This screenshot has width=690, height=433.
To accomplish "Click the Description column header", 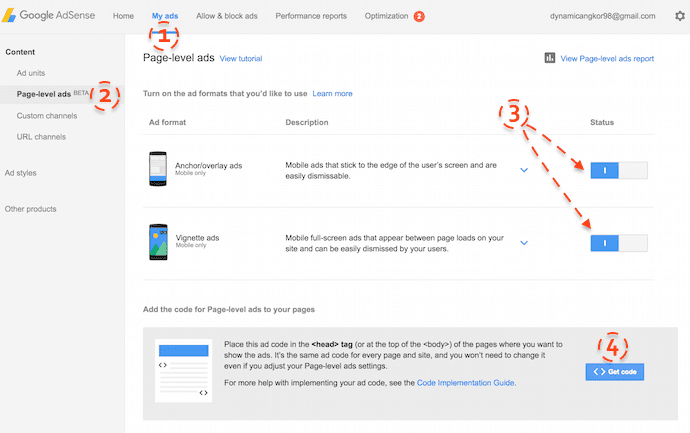I will [x=307, y=122].
